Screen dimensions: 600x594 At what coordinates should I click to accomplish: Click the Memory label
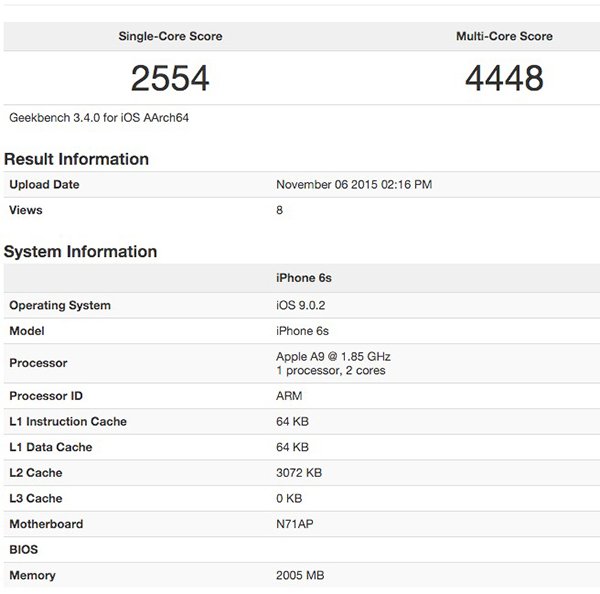pos(33,576)
